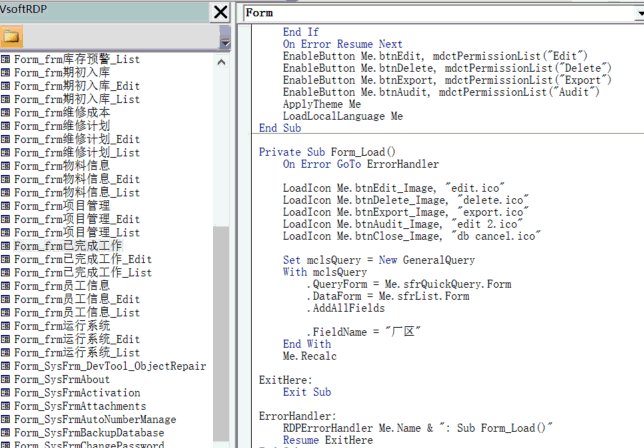Screen dimensions: 644x448
Task: Select Form_frm期初入库 module
Action: [x=62, y=73]
